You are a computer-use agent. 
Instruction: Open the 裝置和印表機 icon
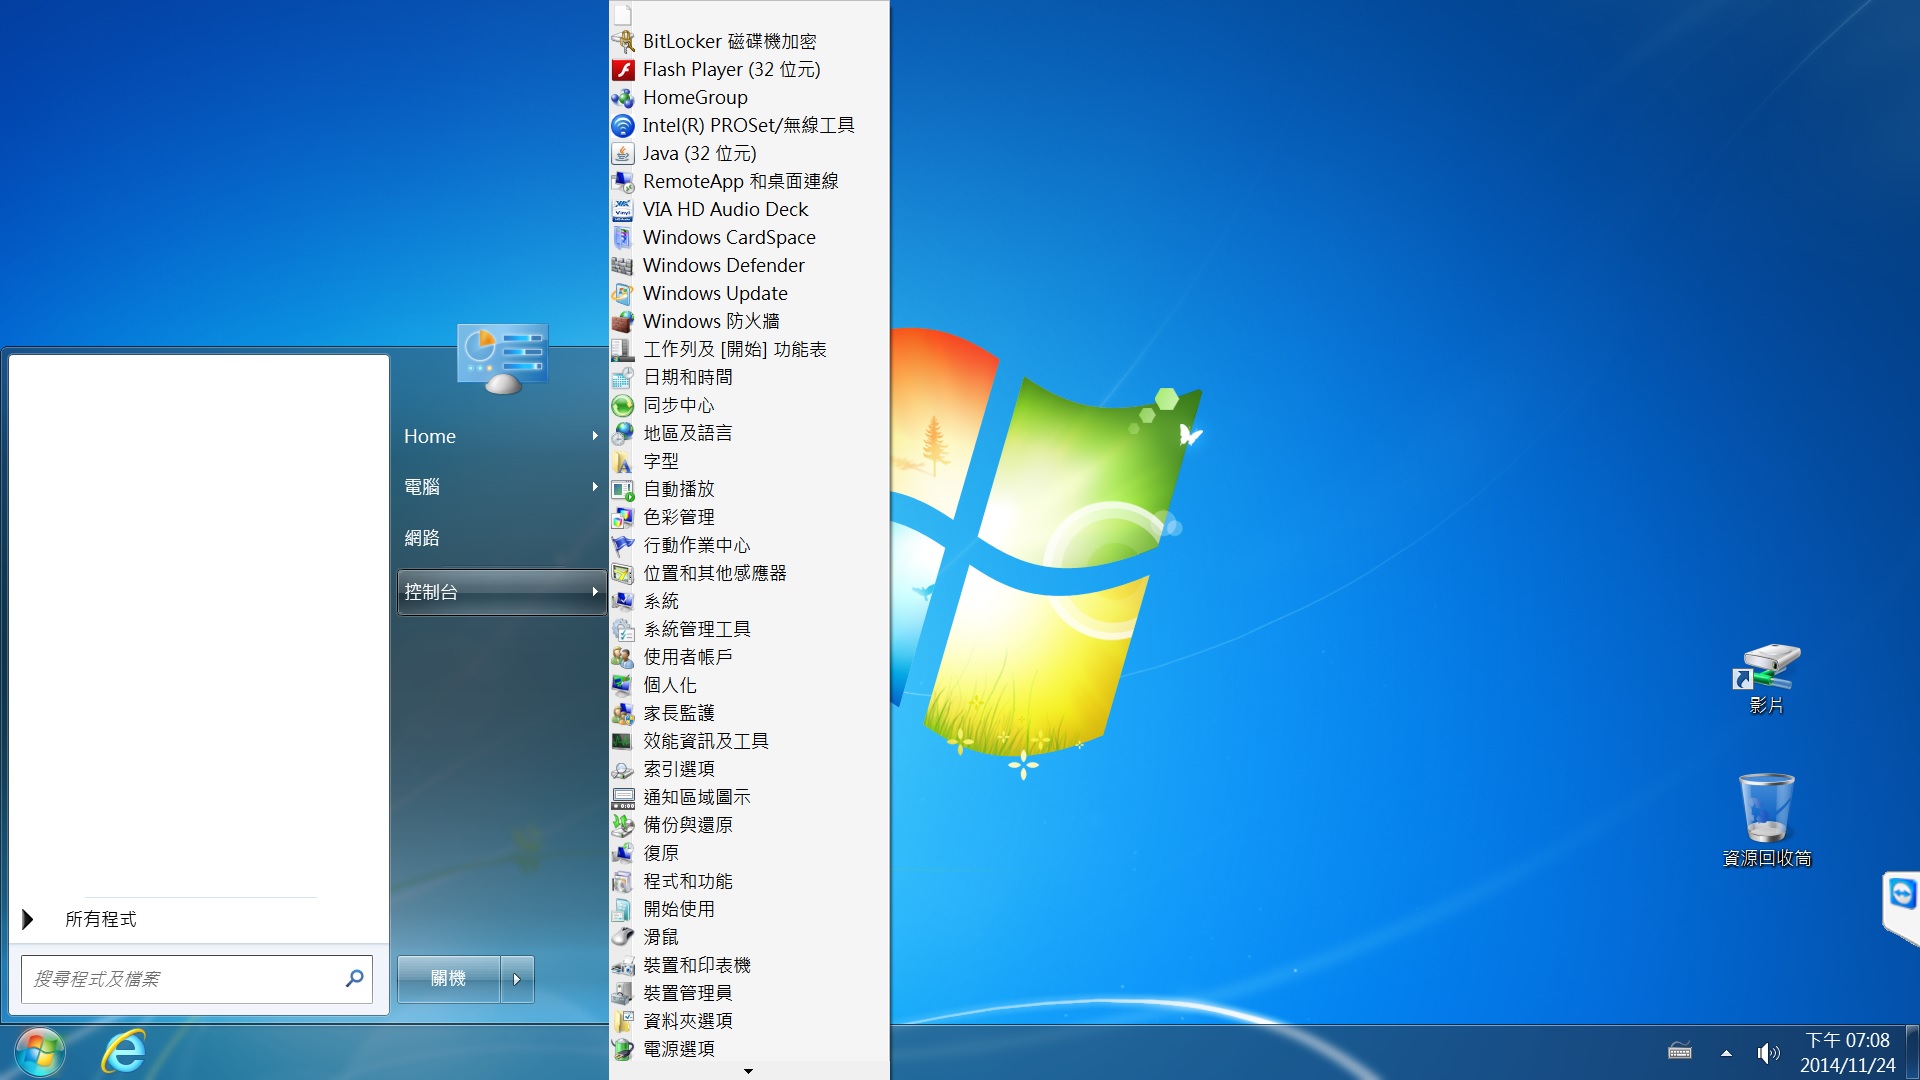click(623, 966)
